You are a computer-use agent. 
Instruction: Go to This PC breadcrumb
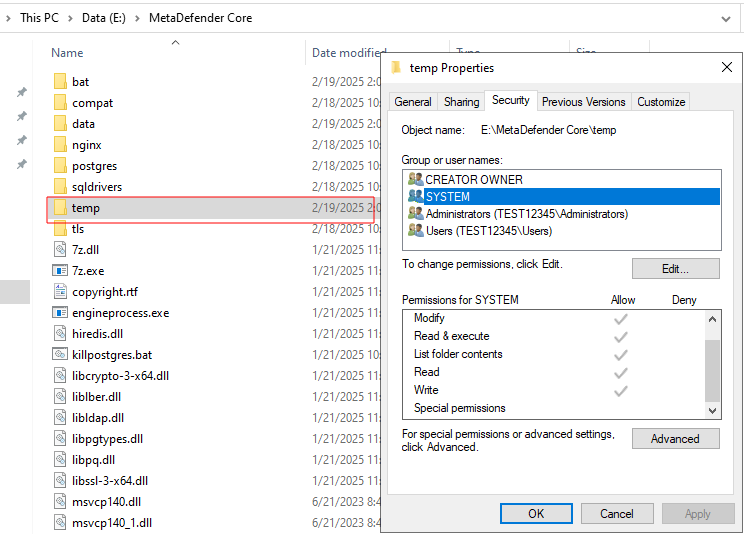point(39,18)
